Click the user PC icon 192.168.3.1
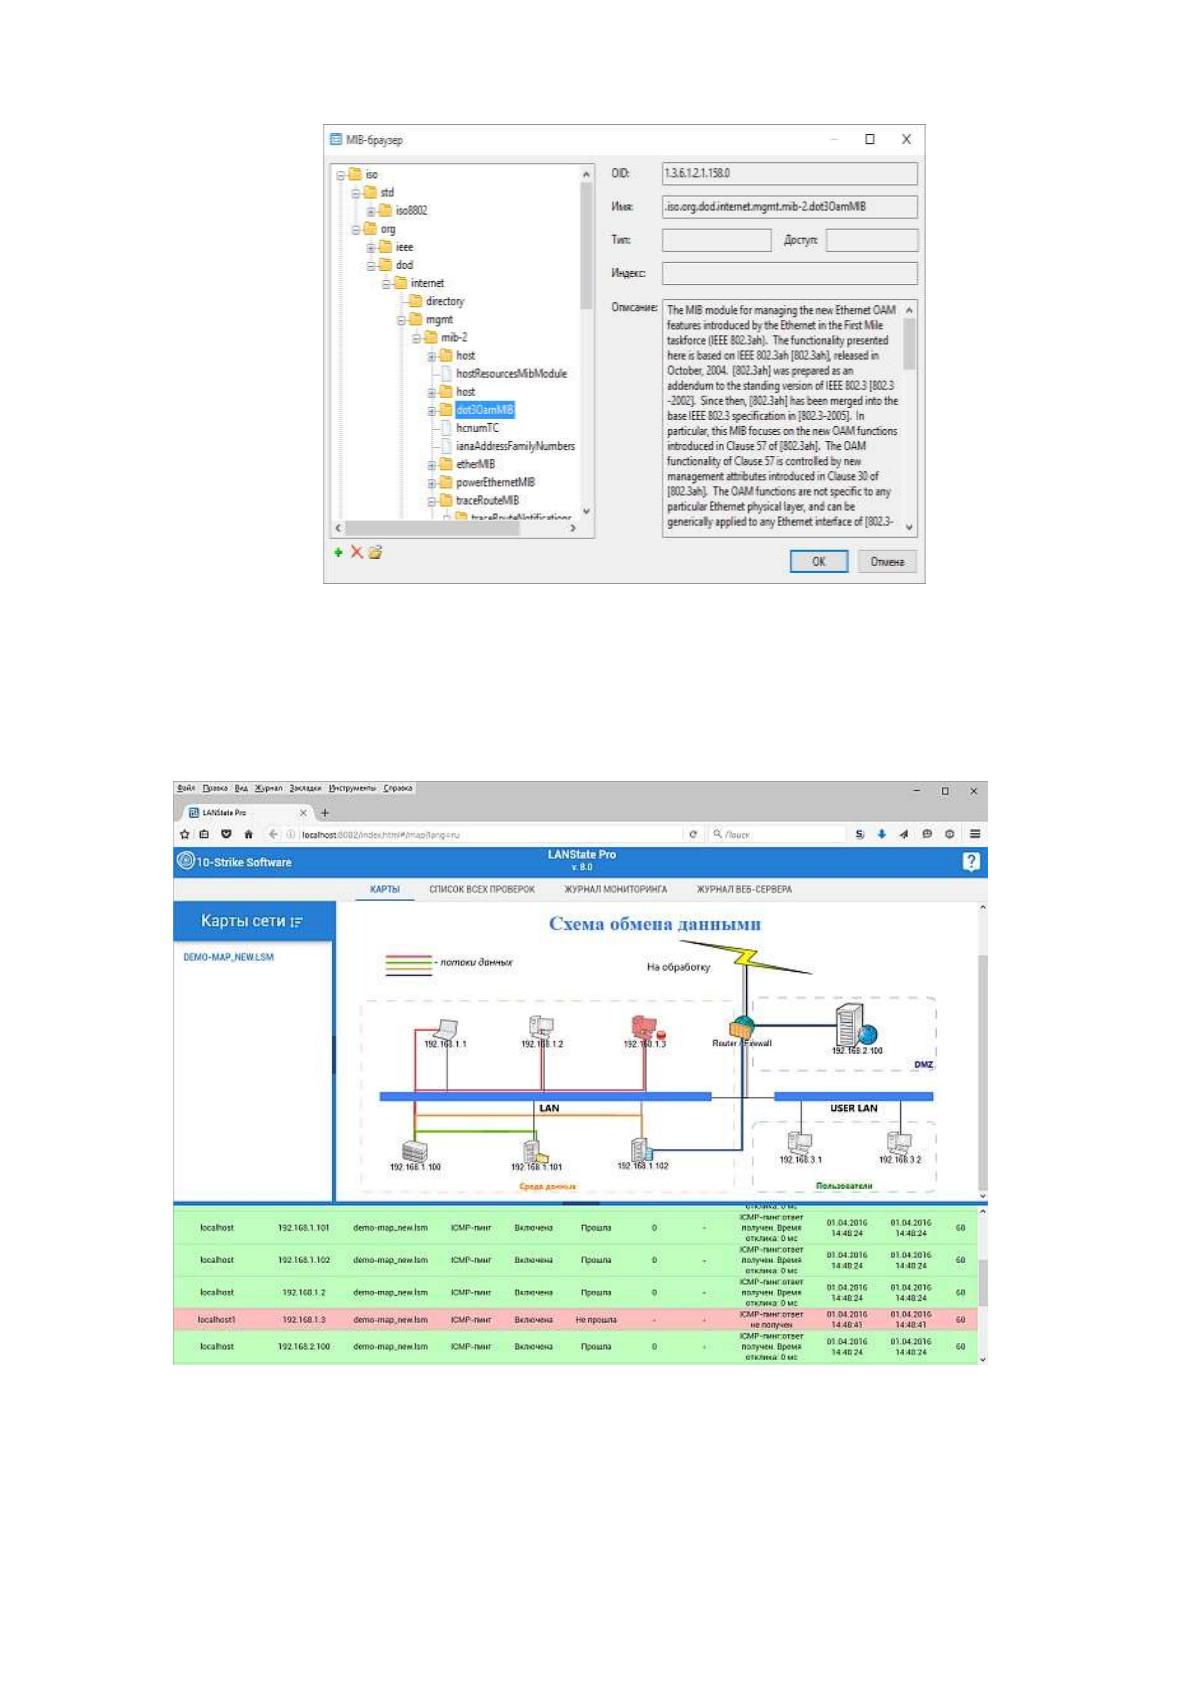This screenshot has height=1684, width=1191. tap(799, 1143)
